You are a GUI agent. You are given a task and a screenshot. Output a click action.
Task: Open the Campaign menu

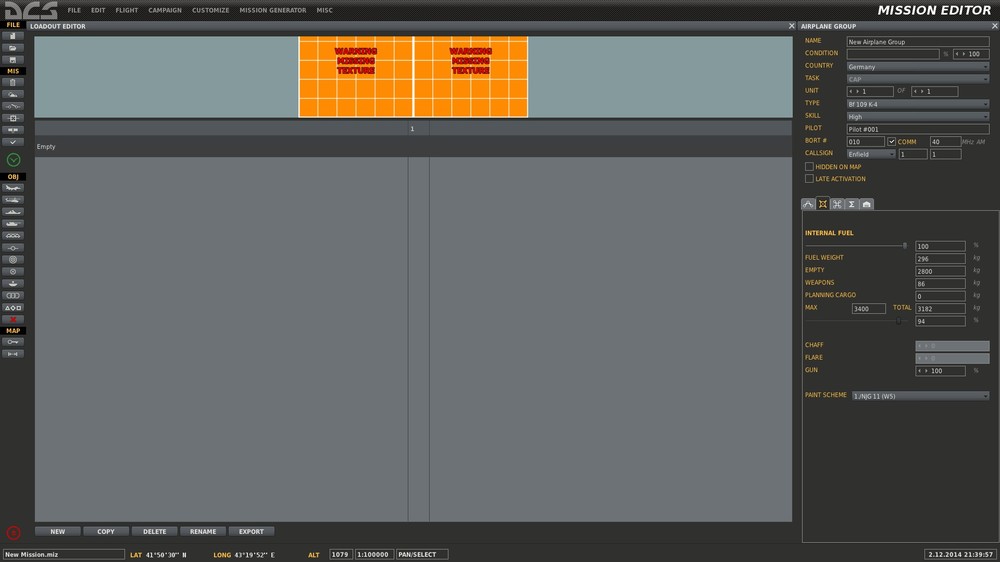coord(165,10)
